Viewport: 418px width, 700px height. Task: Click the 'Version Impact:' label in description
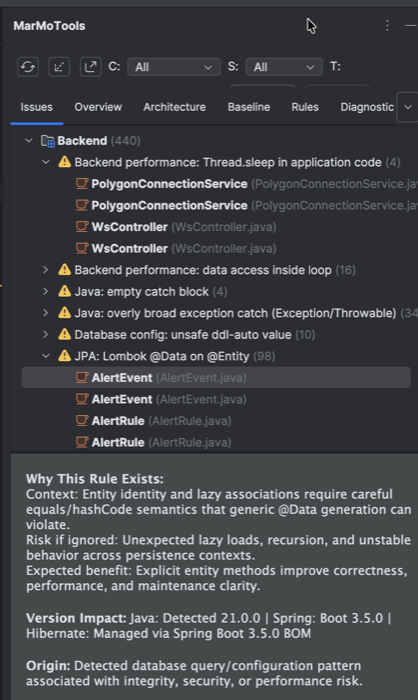point(76,618)
